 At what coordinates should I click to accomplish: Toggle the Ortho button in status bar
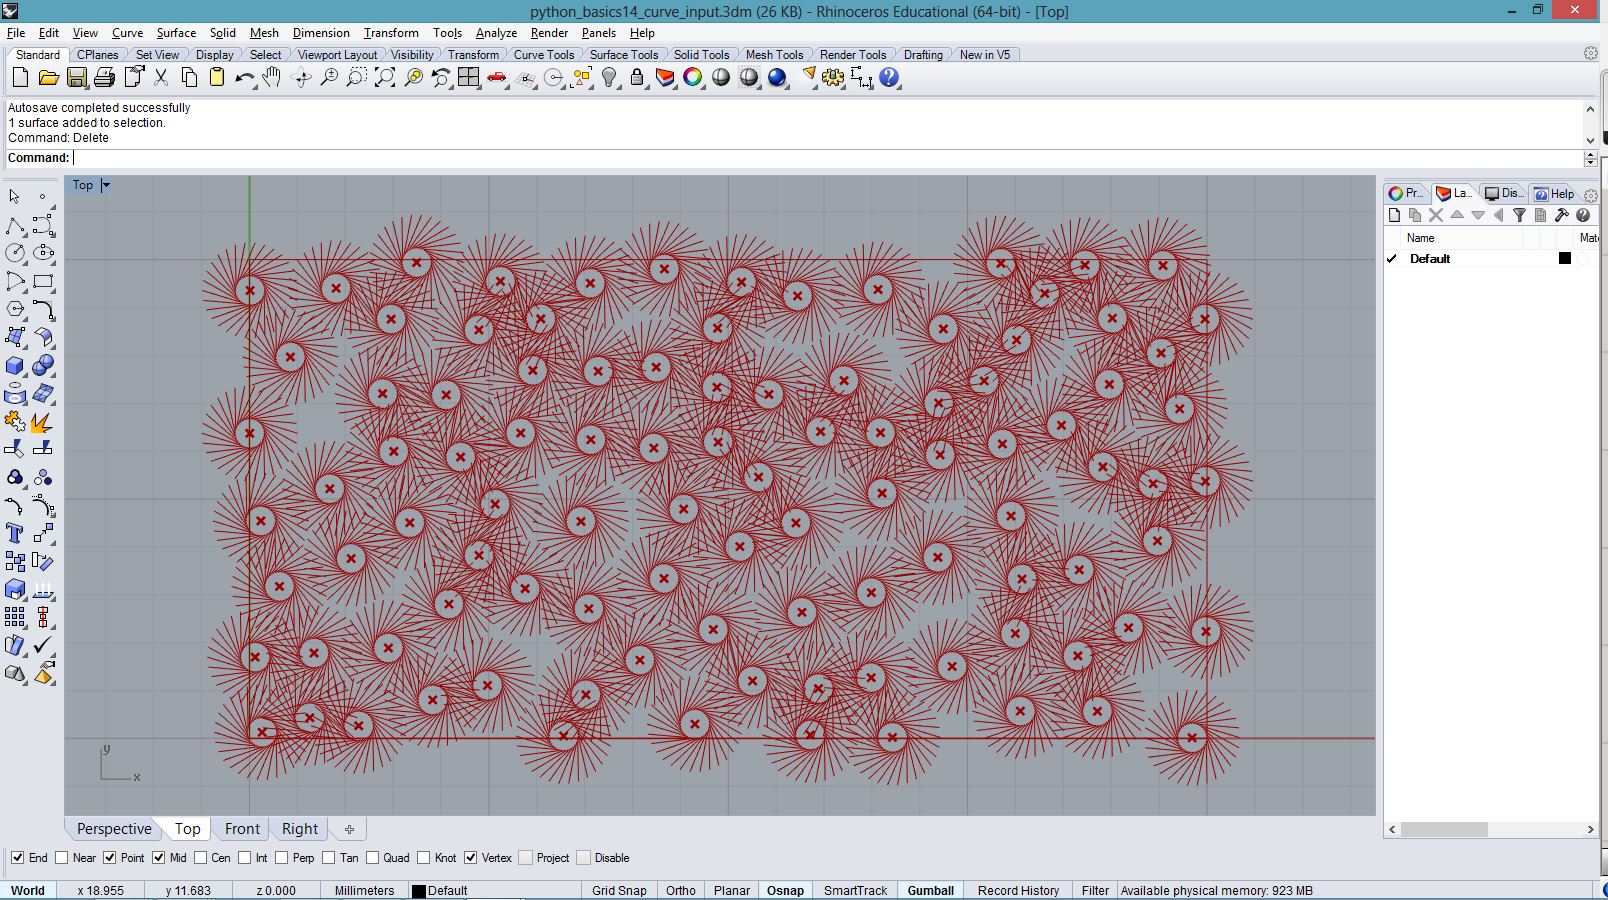[680, 890]
